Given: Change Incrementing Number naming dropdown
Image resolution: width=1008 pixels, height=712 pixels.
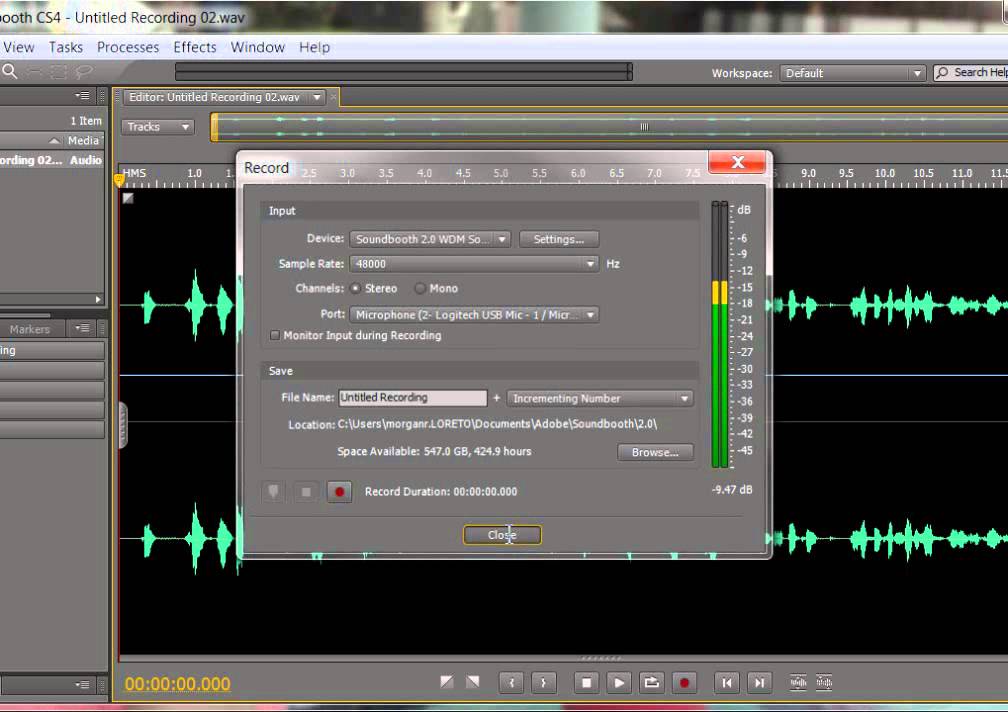Looking at the screenshot, I should [685, 398].
